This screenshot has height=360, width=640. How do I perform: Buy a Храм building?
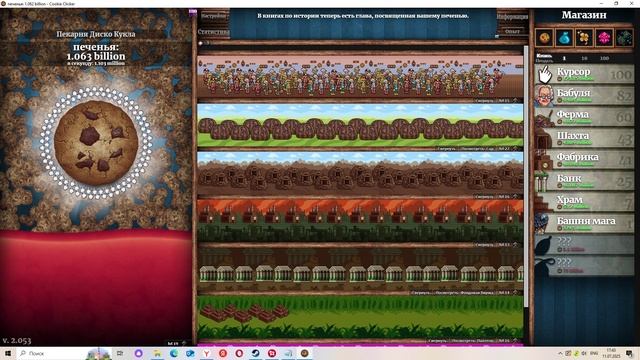(x=584, y=202)
